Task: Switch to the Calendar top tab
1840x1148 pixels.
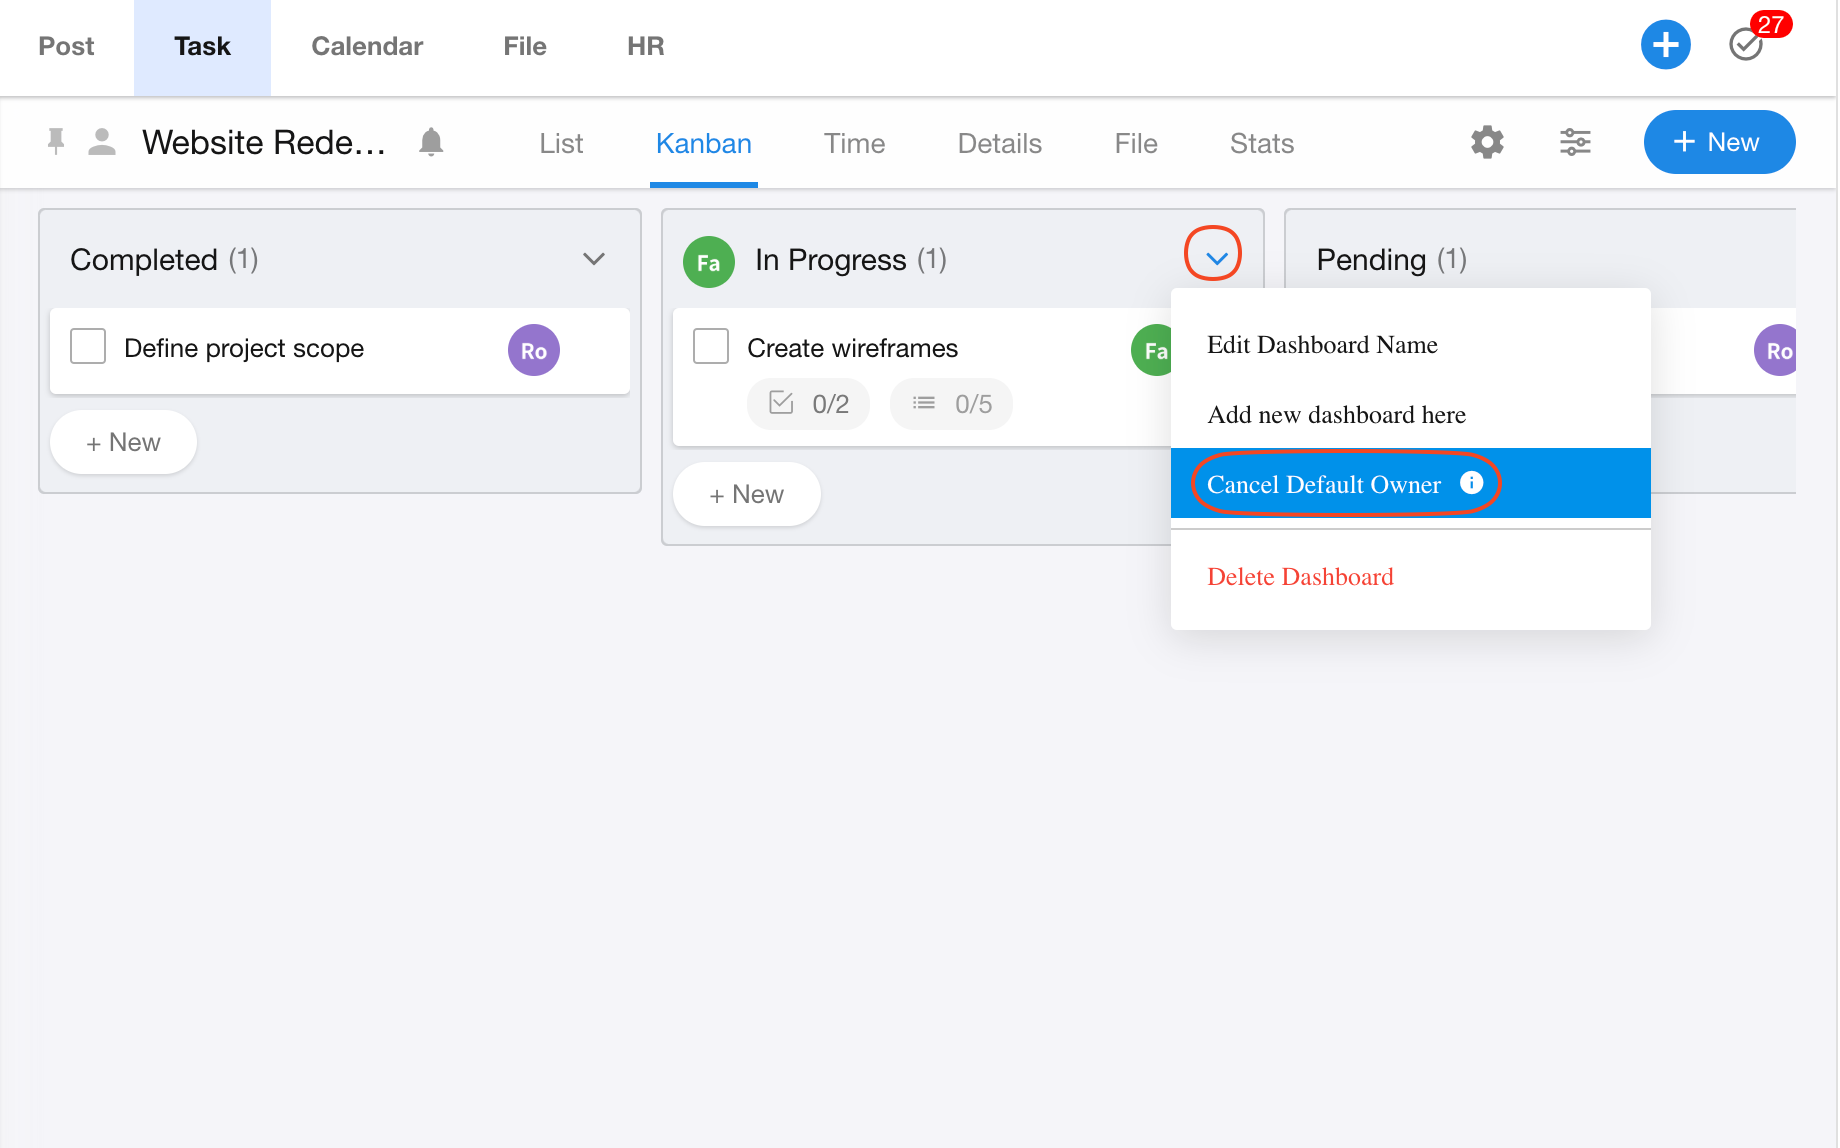Action: pyautogui.click(x=367, y=46)
